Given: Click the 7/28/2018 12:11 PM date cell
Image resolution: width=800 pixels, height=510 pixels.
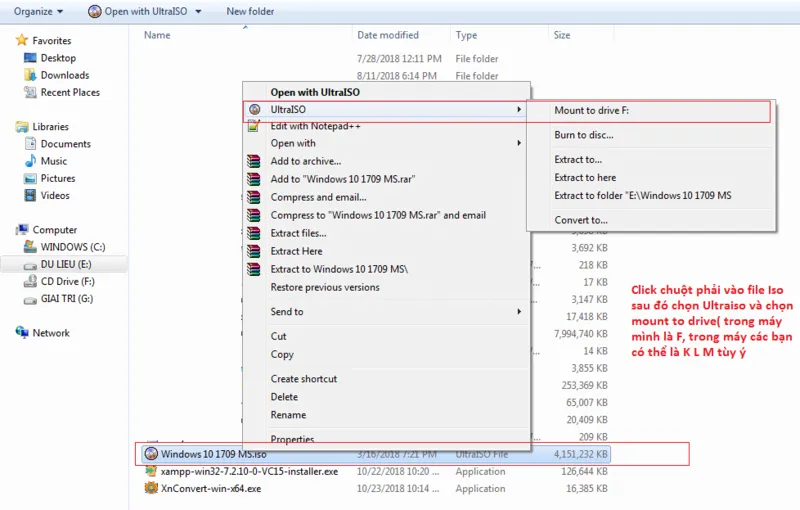Looking at the screenshot, I should pyautogui.click(x=399, y=59).
